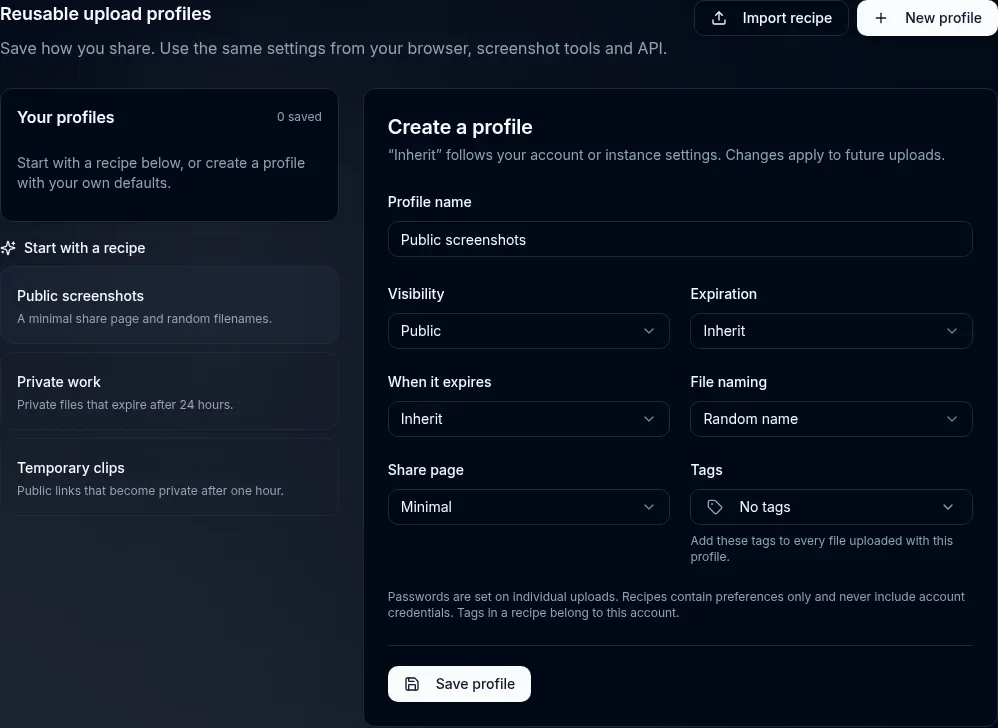Click the "Share page" field label
Viewport: 998px width, 728px height.
point(425,470)
